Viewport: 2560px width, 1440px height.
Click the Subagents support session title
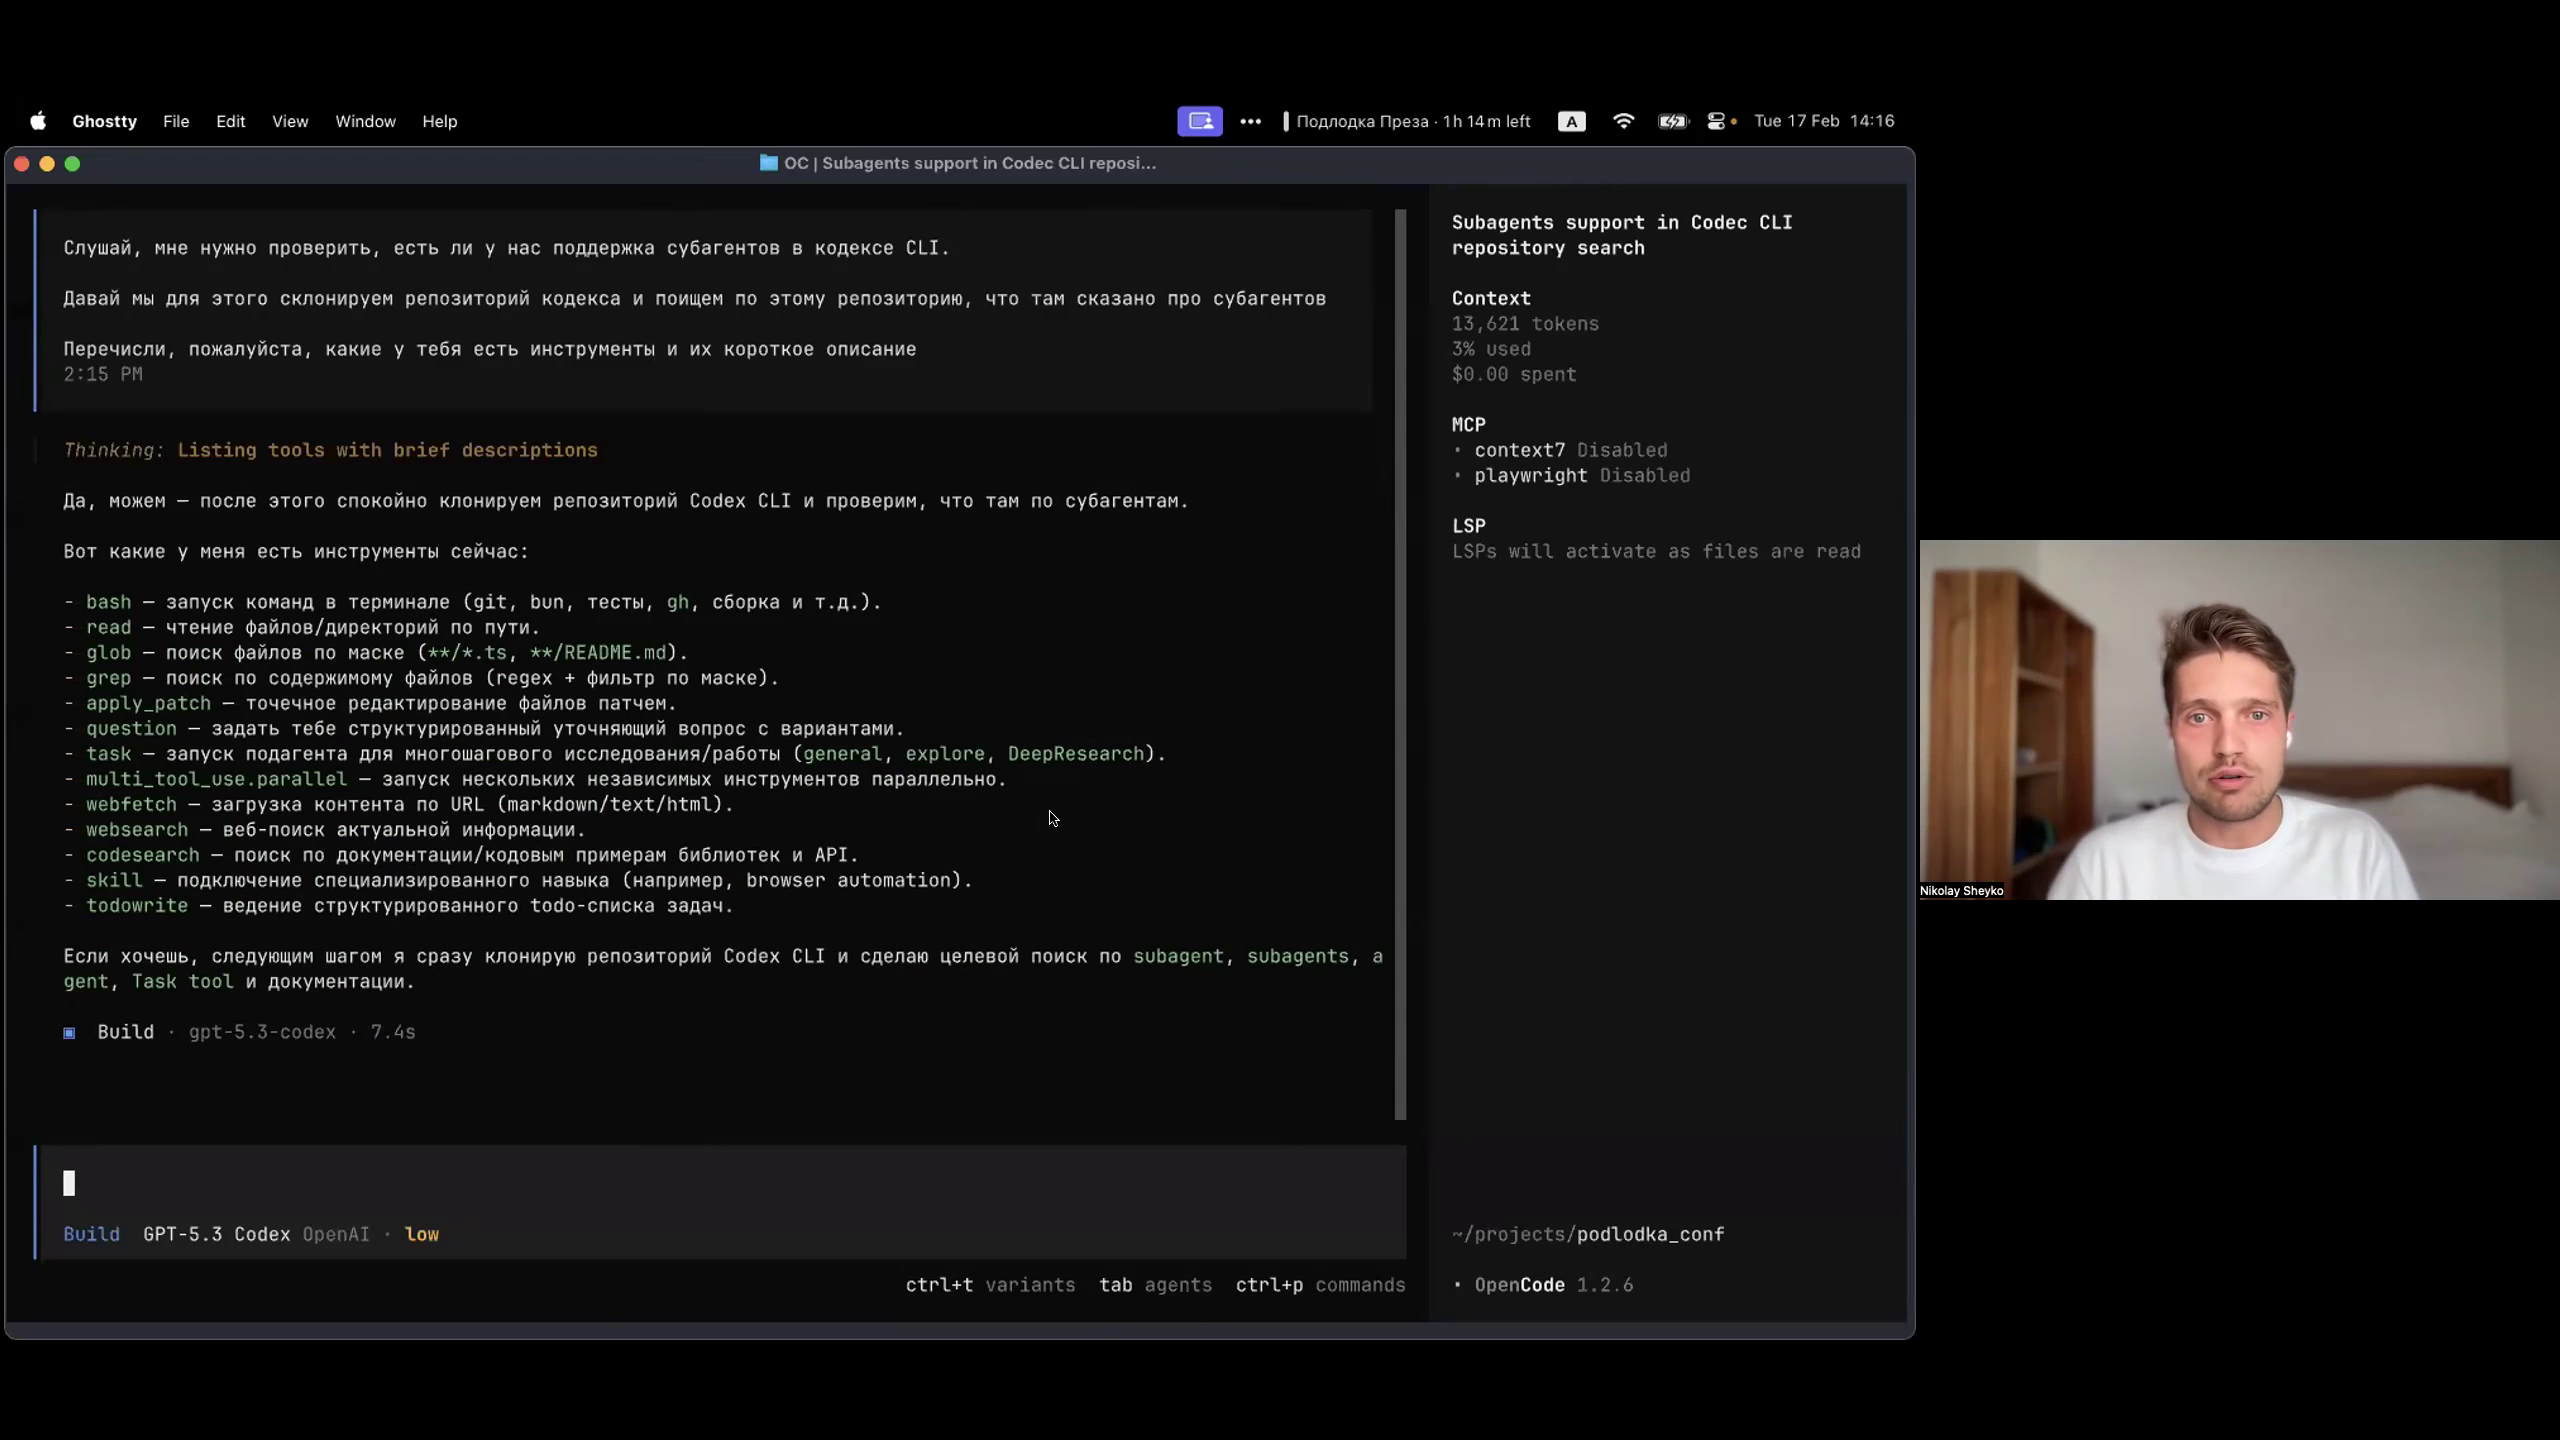click(1622, 235)
